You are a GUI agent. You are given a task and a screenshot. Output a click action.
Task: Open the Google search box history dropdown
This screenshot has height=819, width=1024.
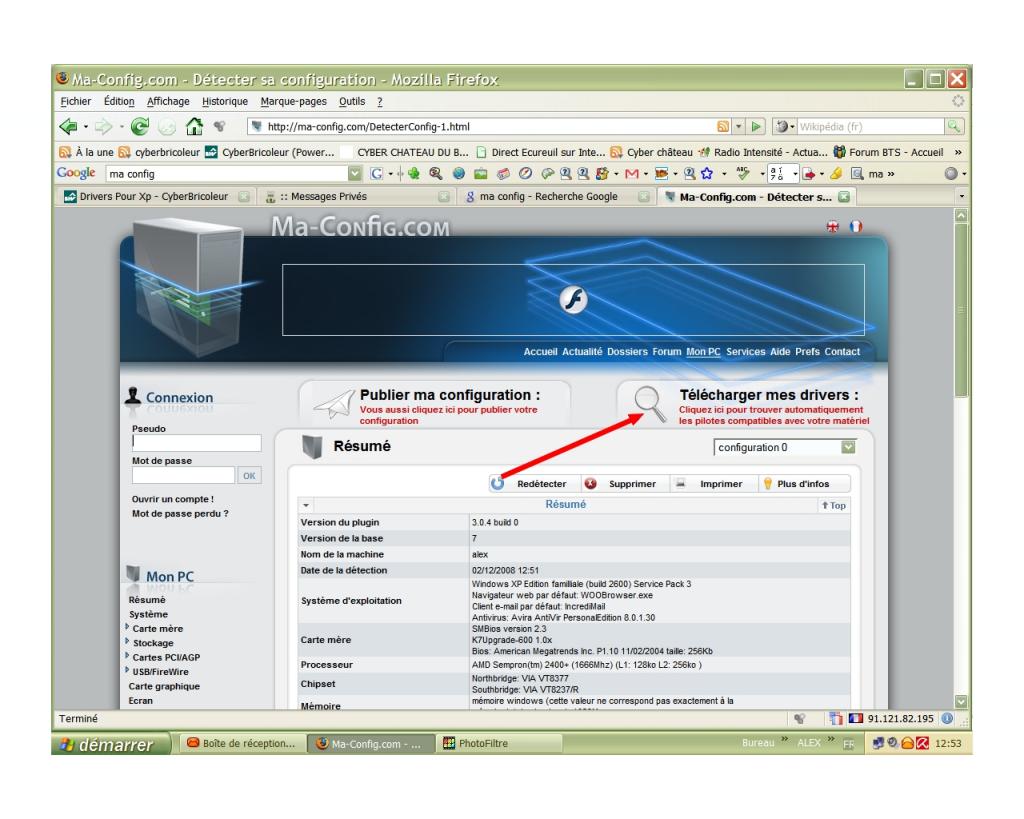[355, 174]
